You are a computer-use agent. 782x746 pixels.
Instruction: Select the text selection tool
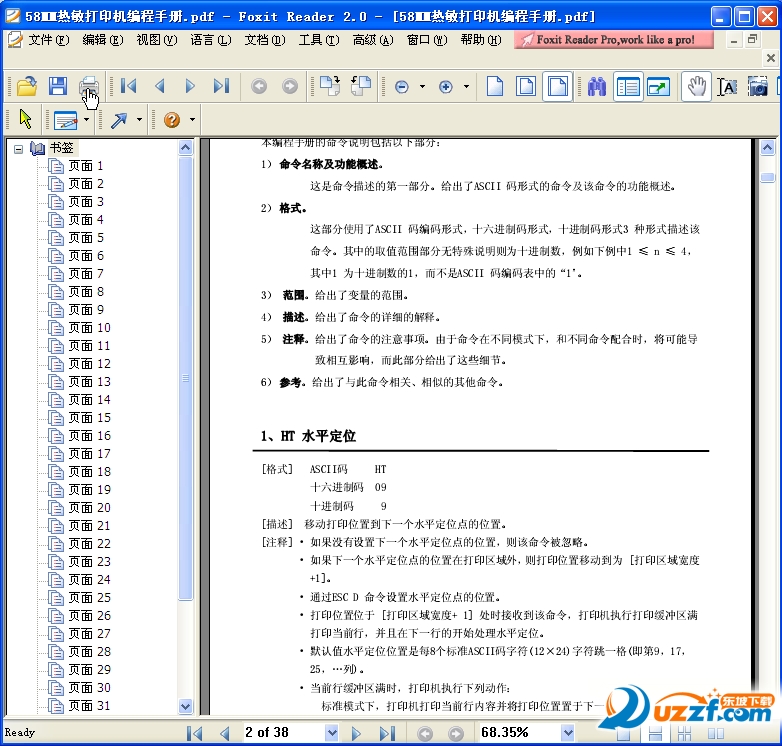(727, 86)
